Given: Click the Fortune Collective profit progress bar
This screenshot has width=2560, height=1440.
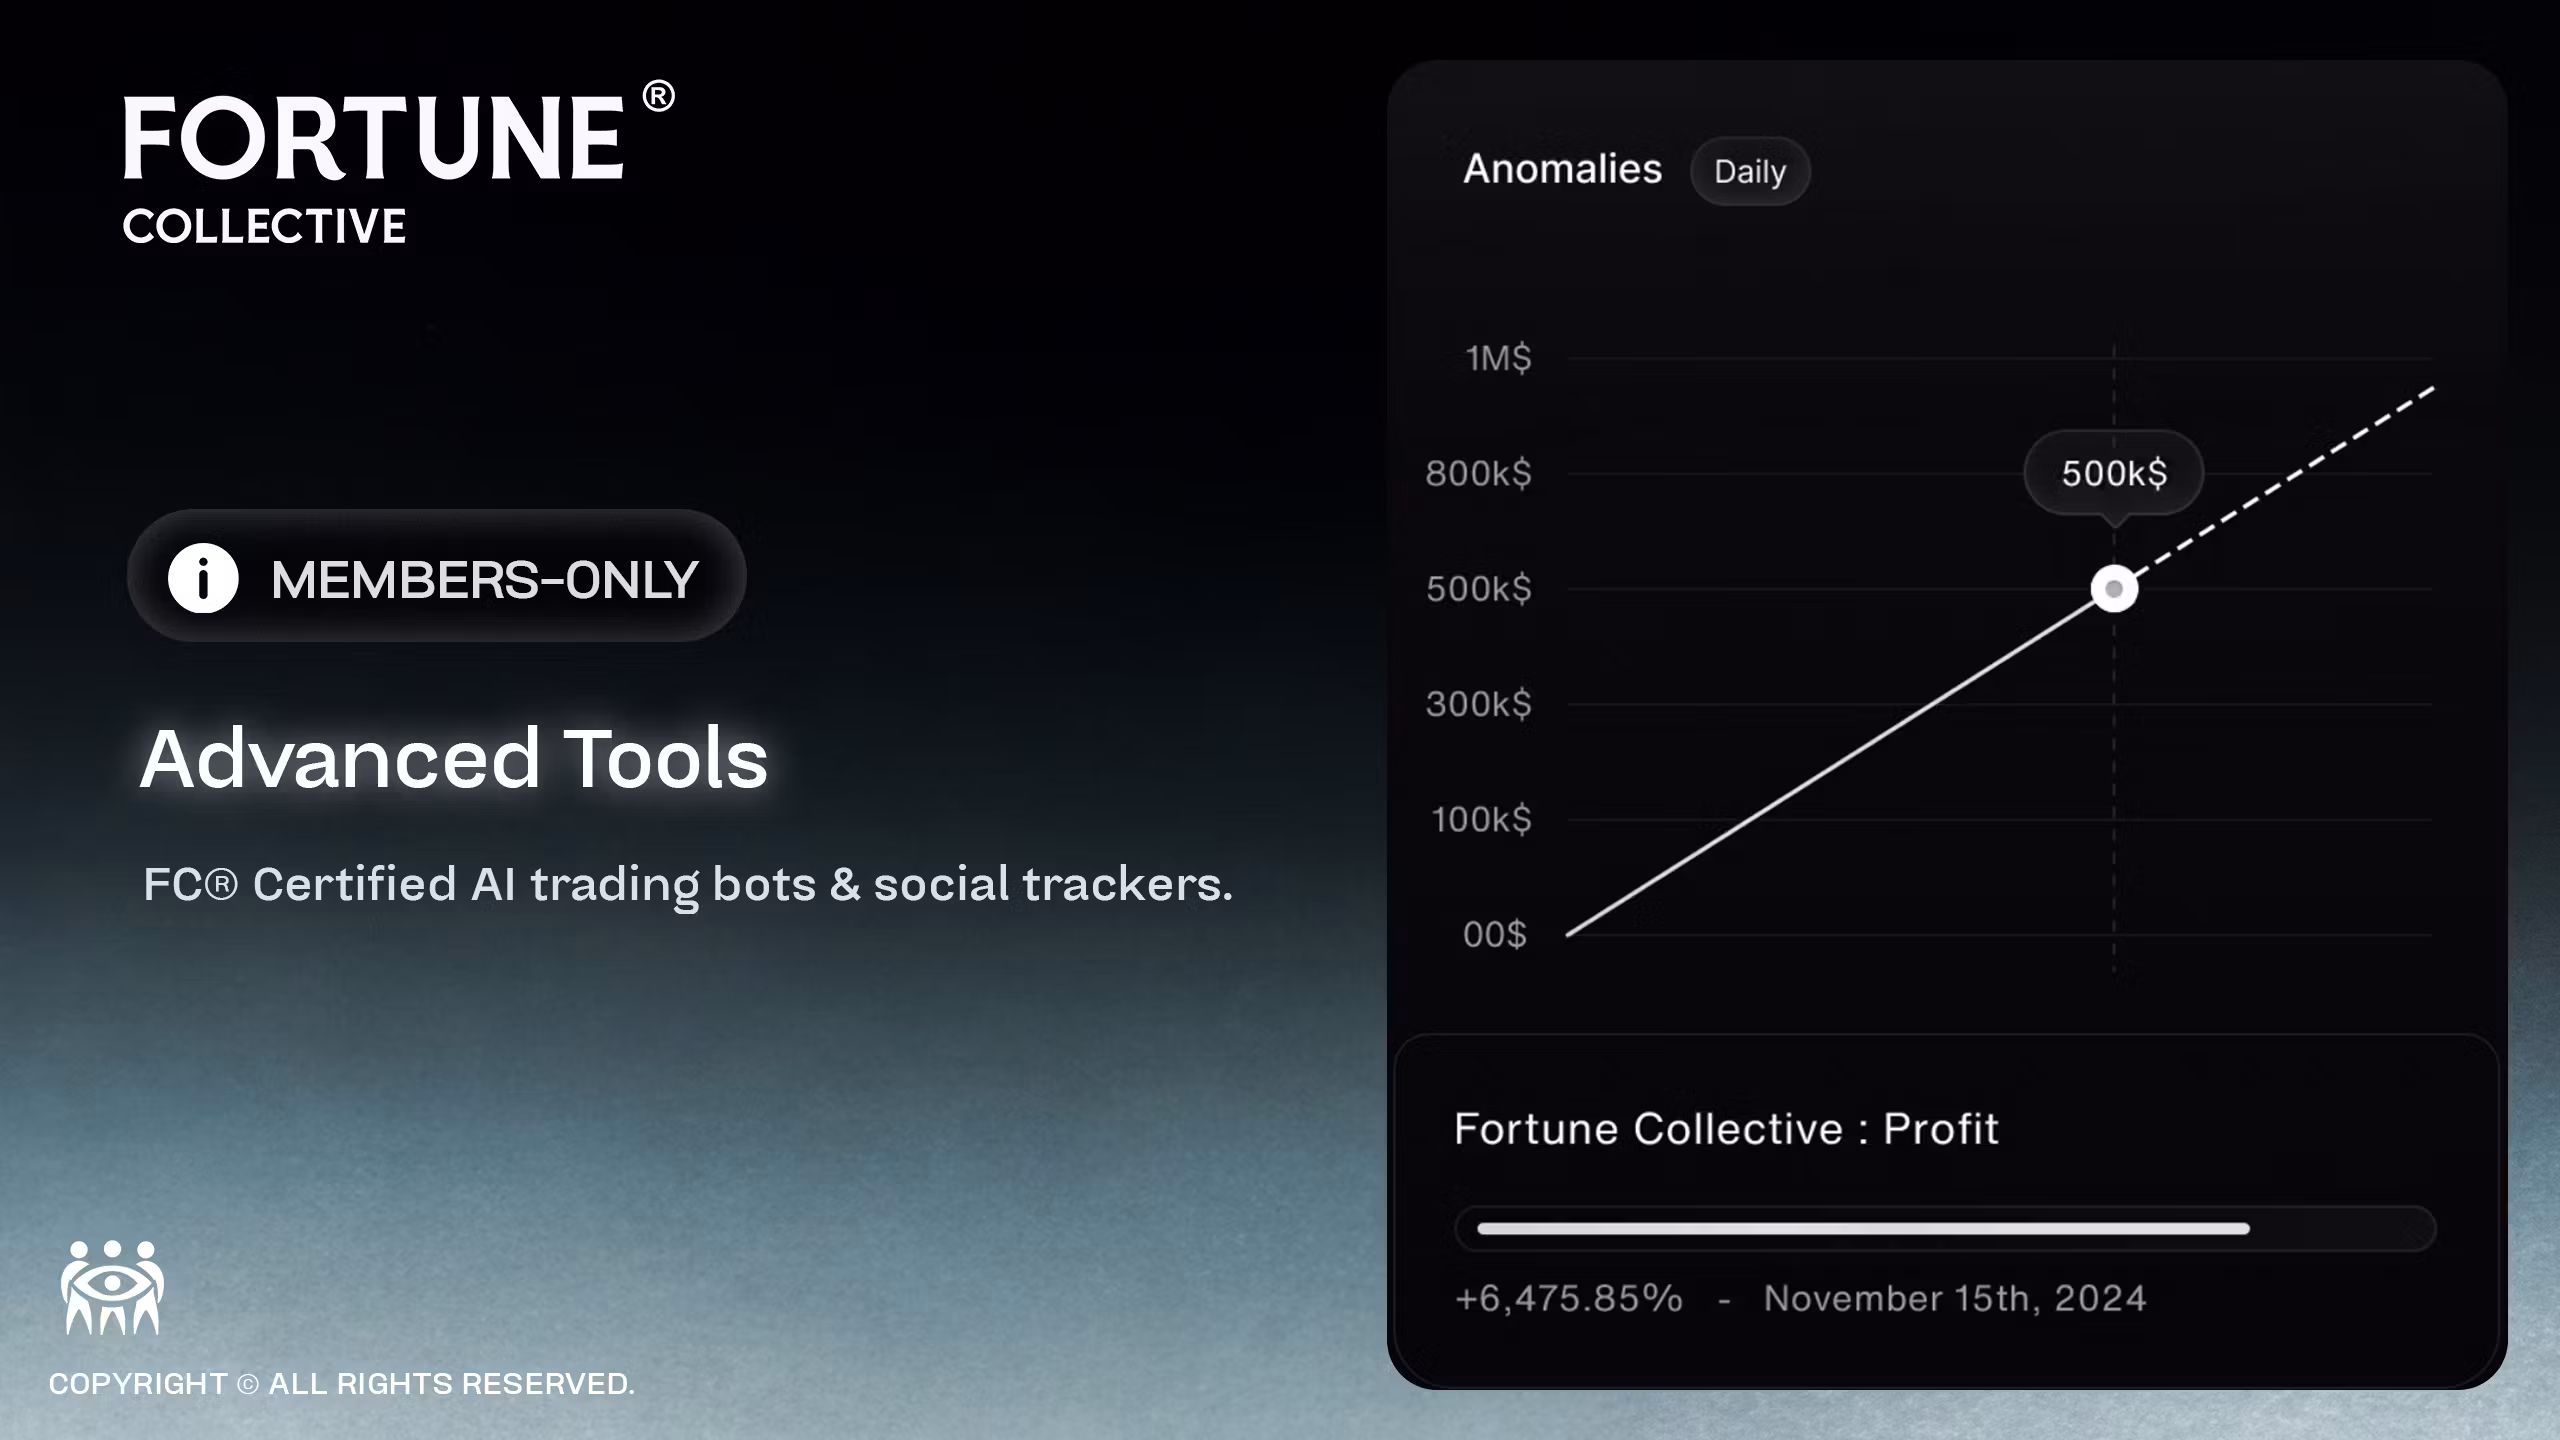Looking at the screenshot, I should point(1944,1228).
